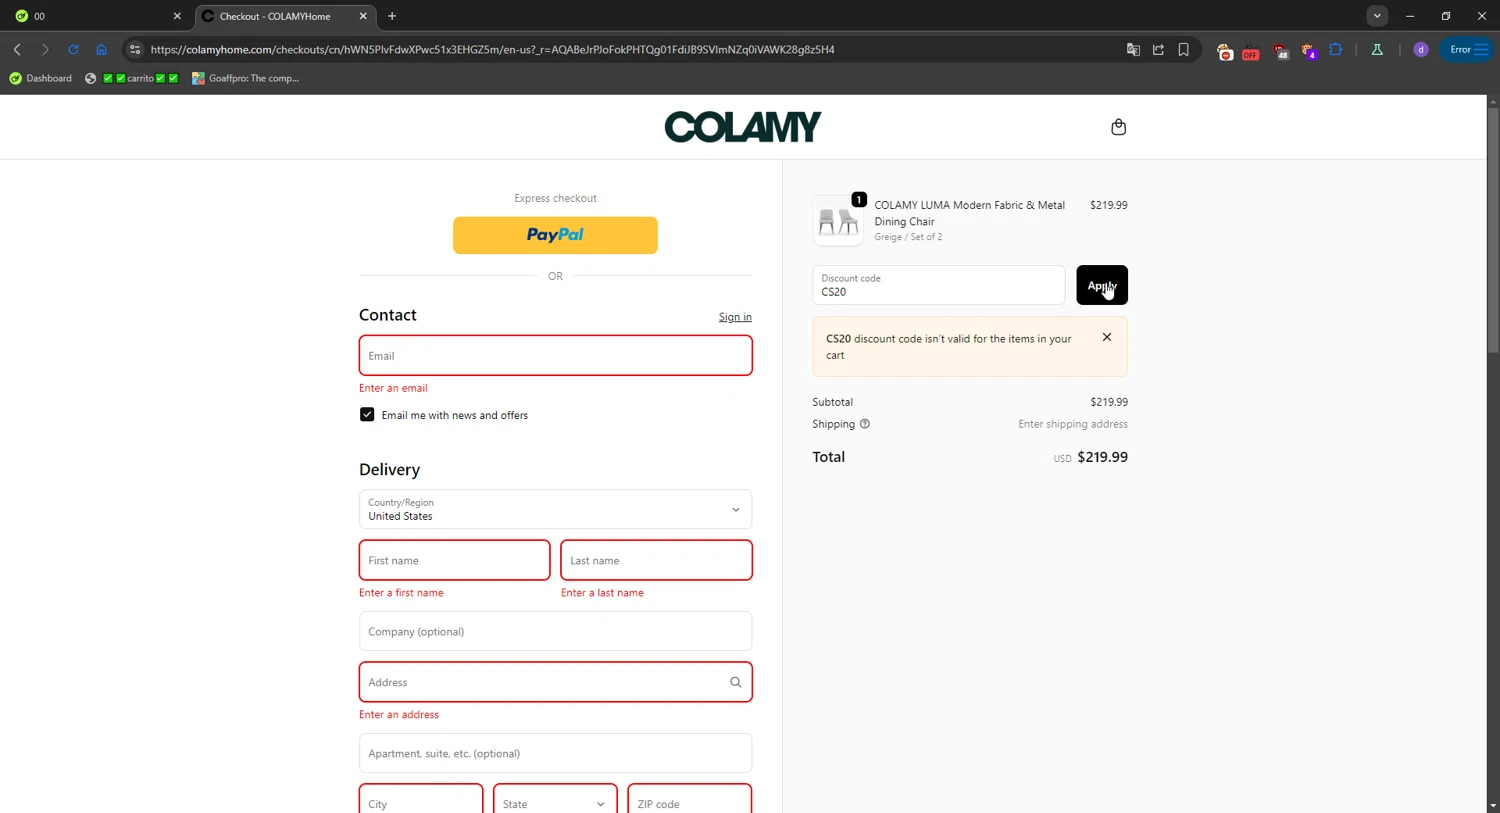Click the page vertical scrollbar
This screenshot has height=813, width=1500.
coord(1493,230)
